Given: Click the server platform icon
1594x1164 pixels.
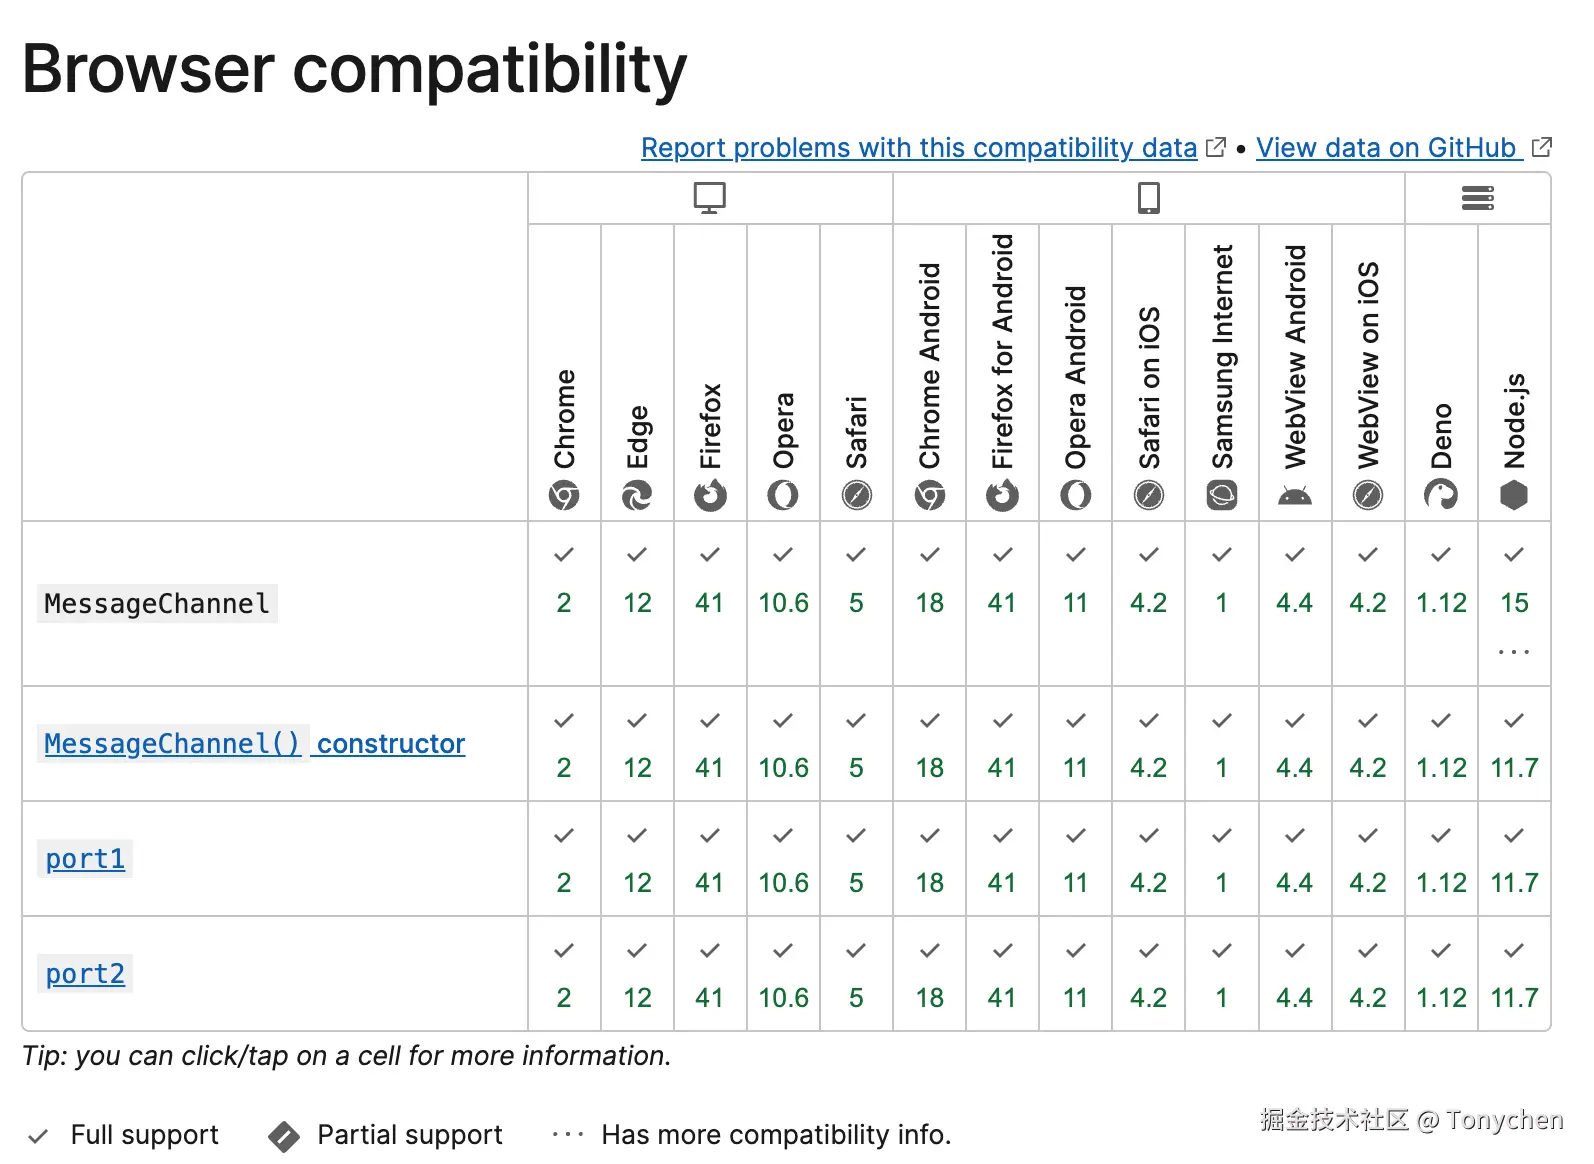Looking at the screenshot, I should pos(1478,198).
